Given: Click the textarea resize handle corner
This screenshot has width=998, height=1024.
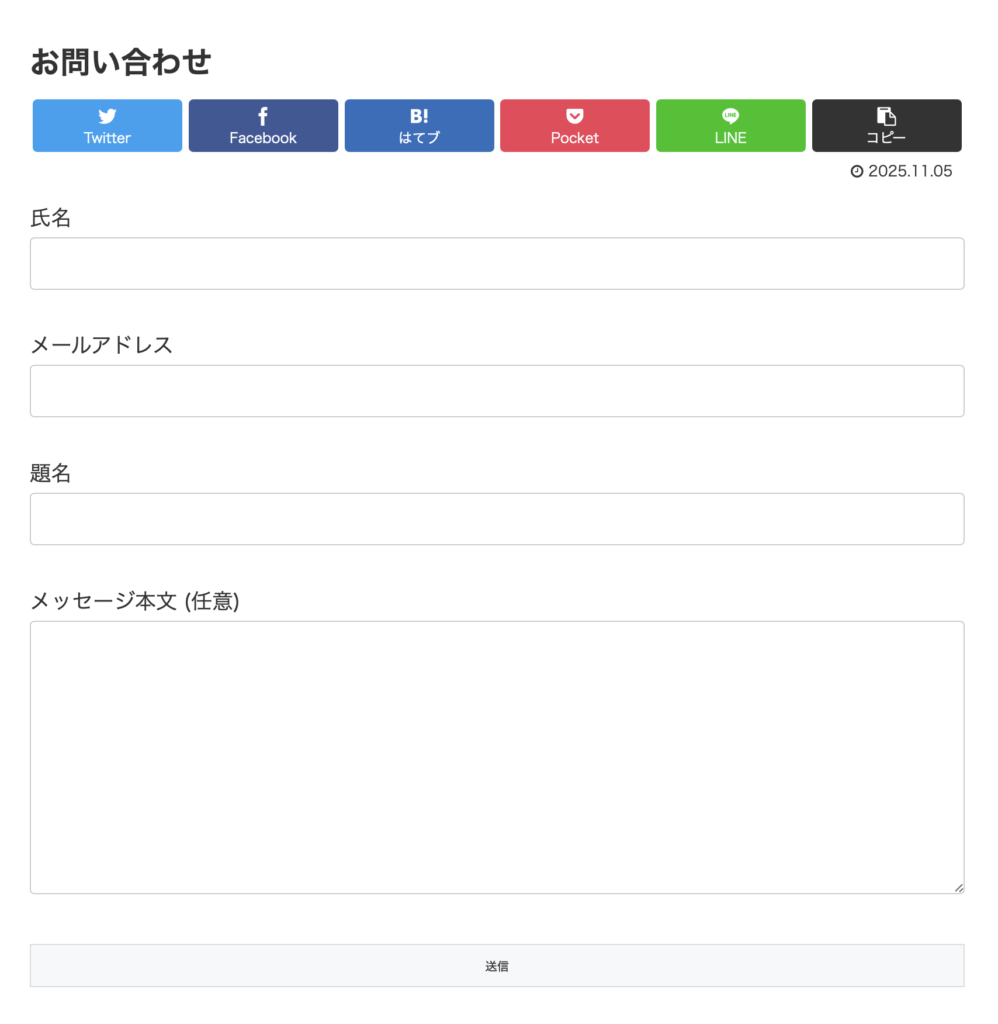Looking at the screenshot, I should pos(959,888).
